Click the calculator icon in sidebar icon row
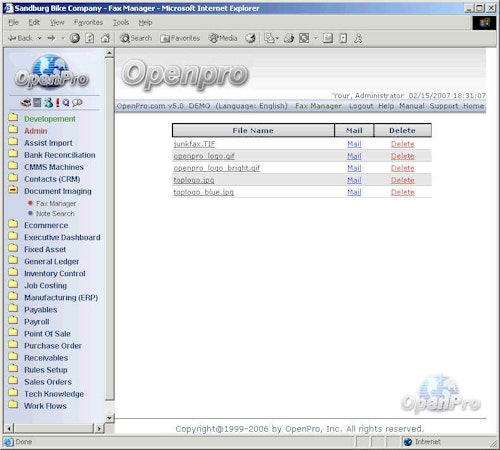Image resolution: width=500 pixels, height=450 pixels. (37, 103)
